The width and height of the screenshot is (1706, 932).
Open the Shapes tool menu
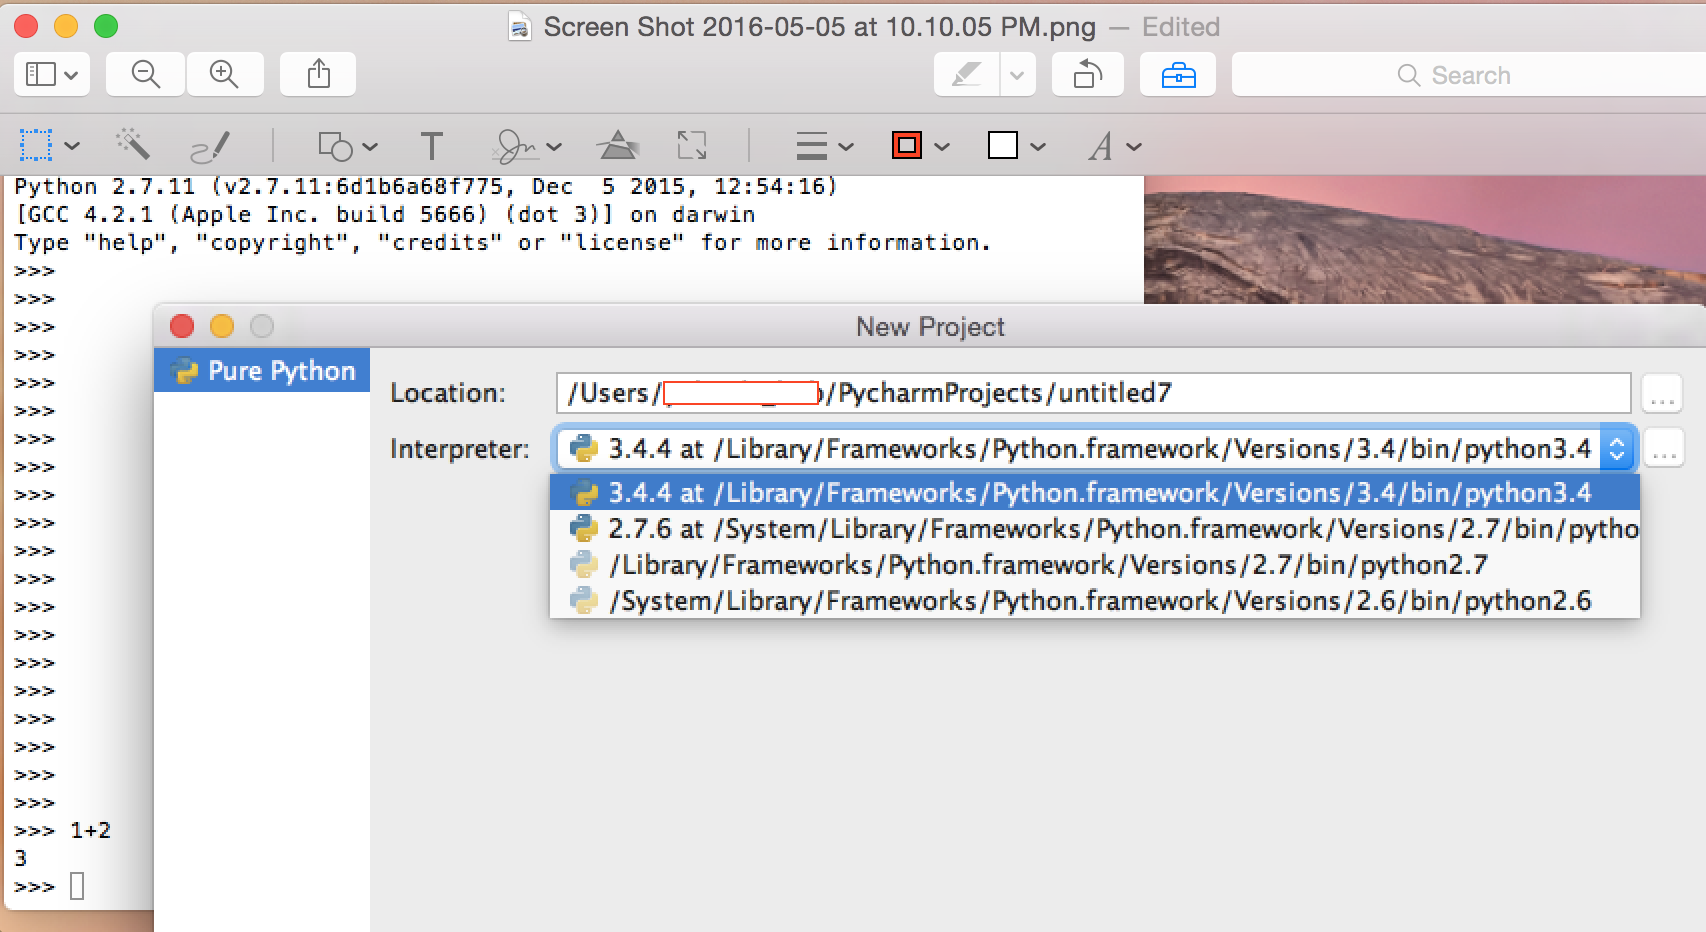(335, 146)
